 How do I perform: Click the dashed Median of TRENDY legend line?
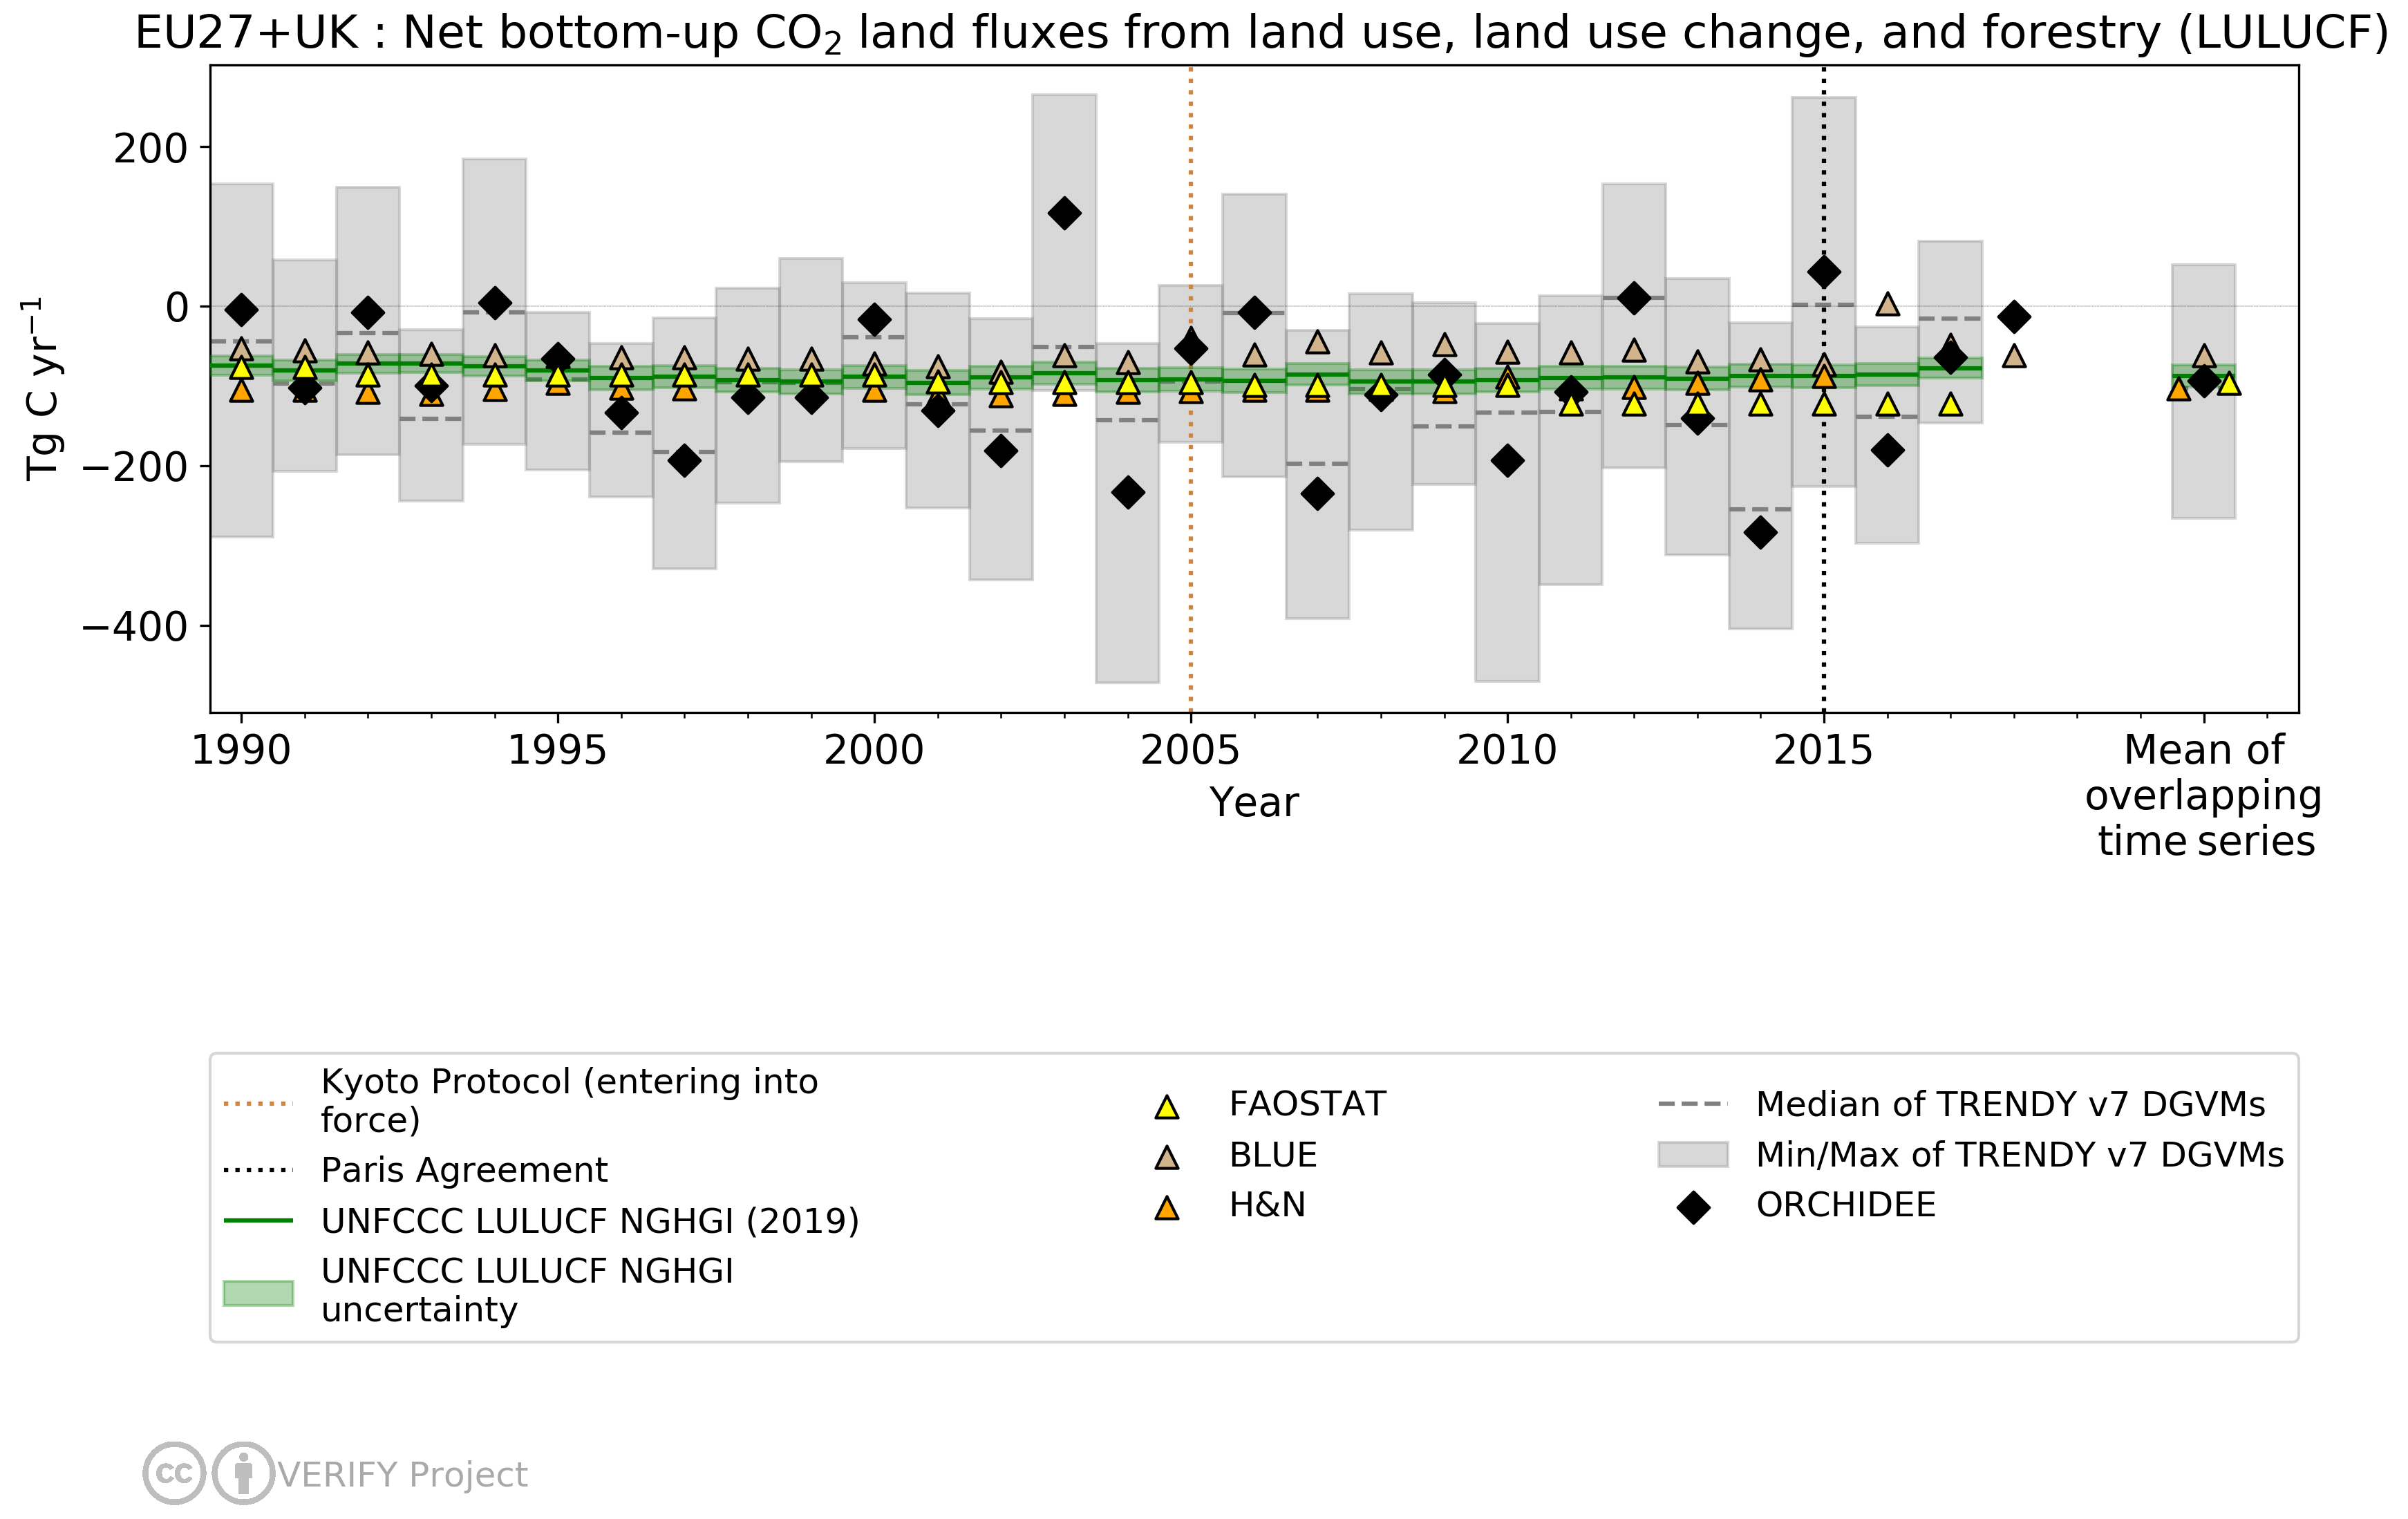coord(1692,1104)
